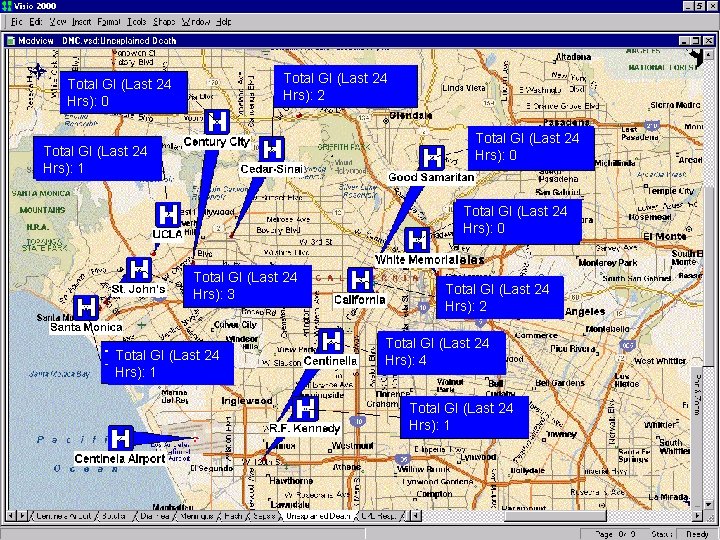Click the Centinela Airport label text

pyautogui.click(x=120, y=458)
